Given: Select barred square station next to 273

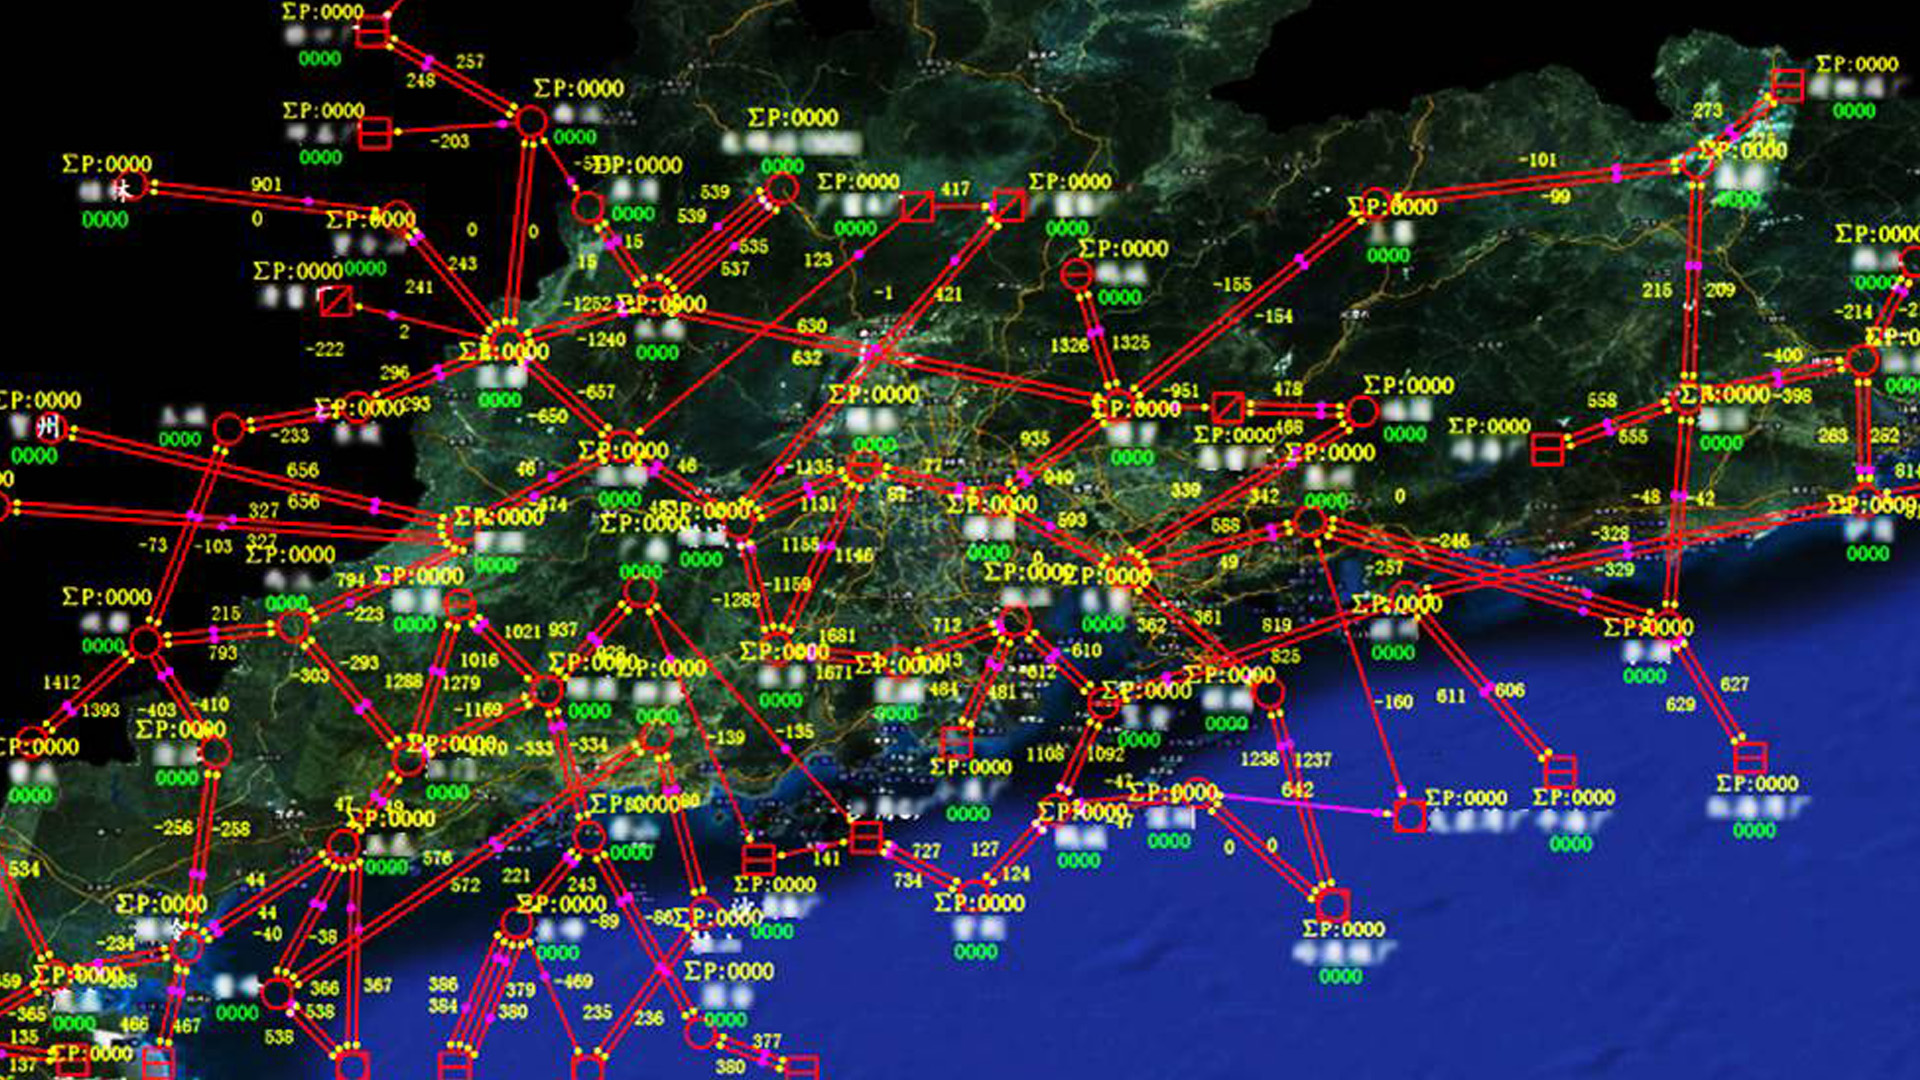Looking at the screenshot, I should click(x=1787, y=85).
